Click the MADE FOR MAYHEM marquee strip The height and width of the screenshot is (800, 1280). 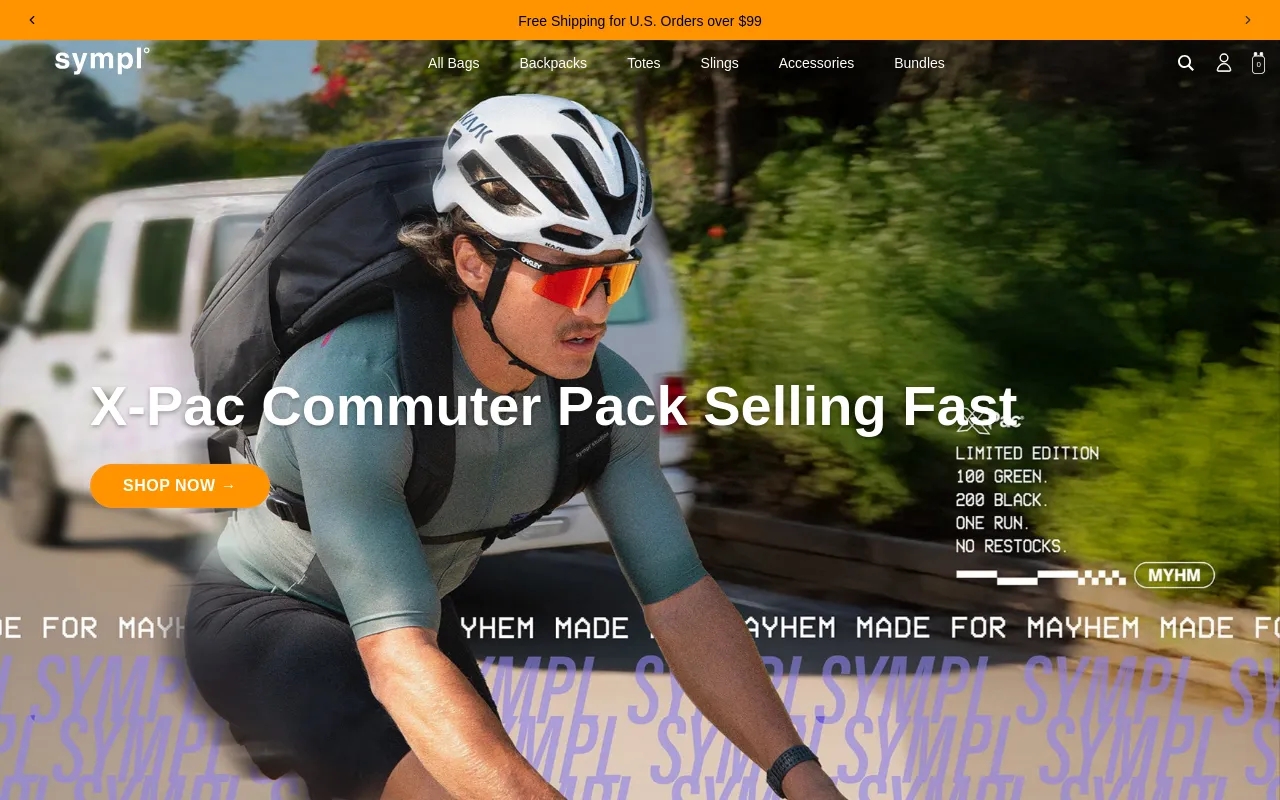pyautogui.click(x=640, y=628)
